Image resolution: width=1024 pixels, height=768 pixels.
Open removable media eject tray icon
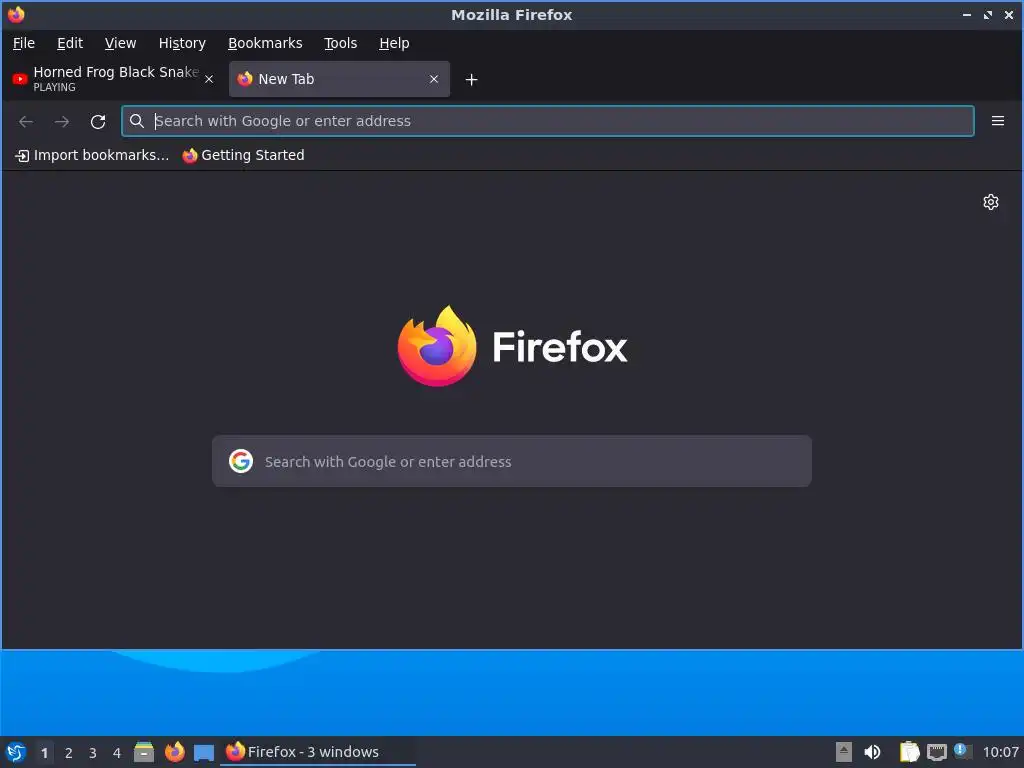click(x=844, y=752)
